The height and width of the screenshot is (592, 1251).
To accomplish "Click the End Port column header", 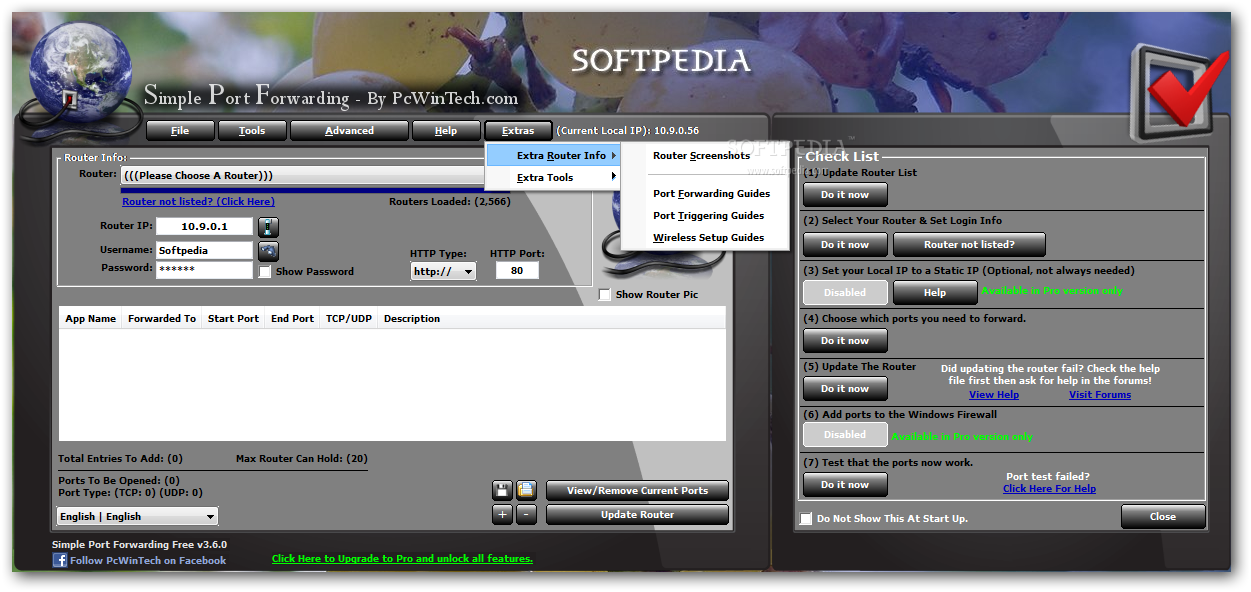I will 293,319.
